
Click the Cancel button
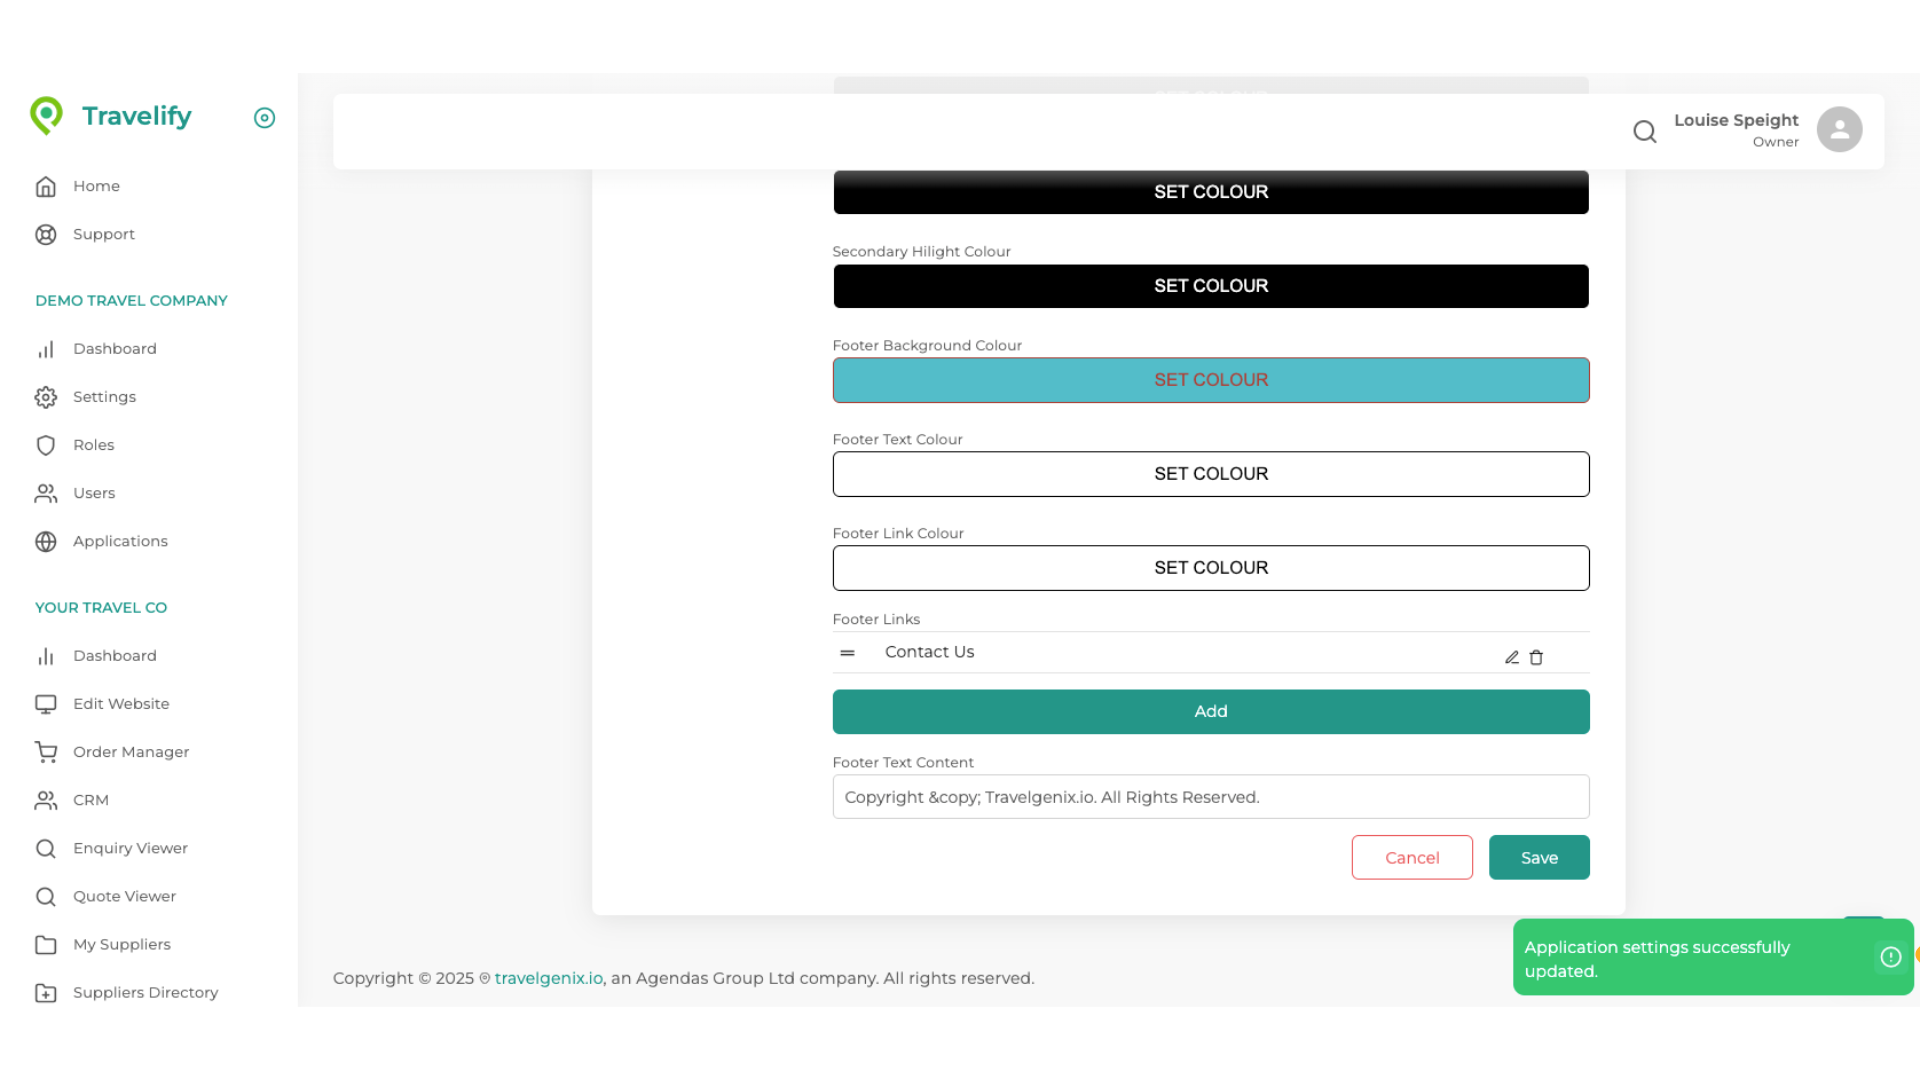[1411, 858]
